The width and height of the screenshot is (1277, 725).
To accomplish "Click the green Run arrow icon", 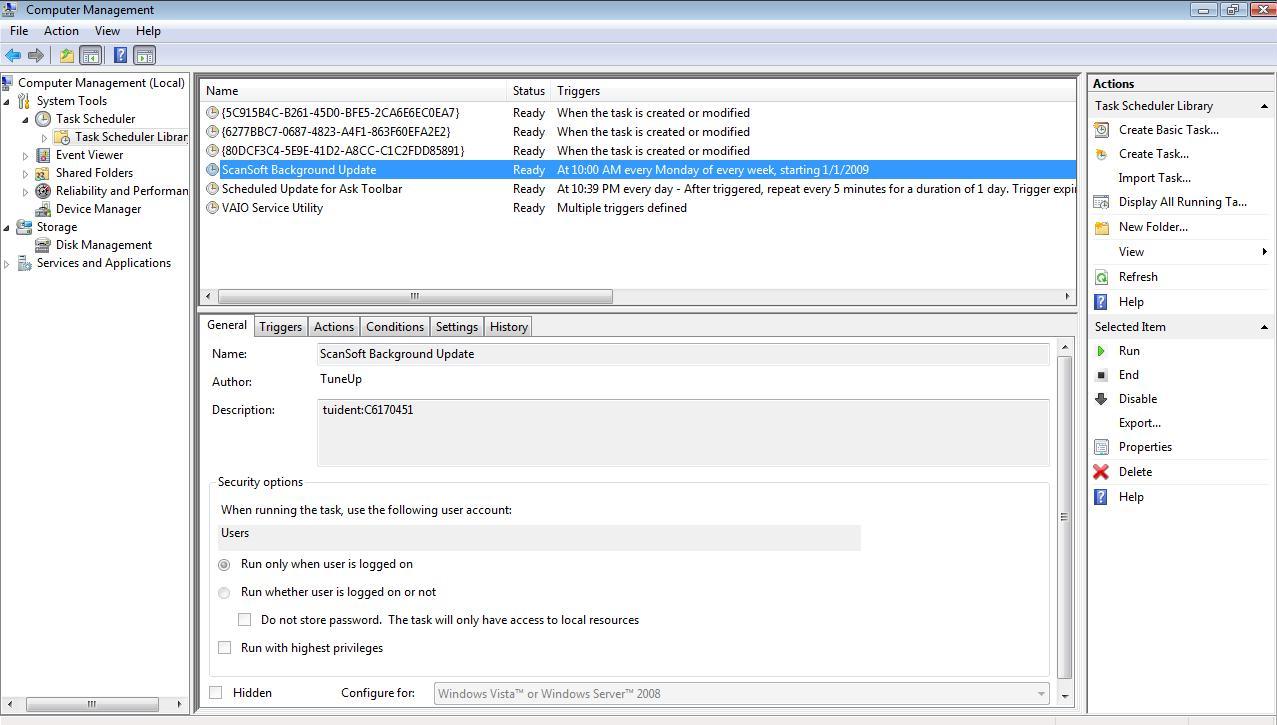I will coord(1101,351).
